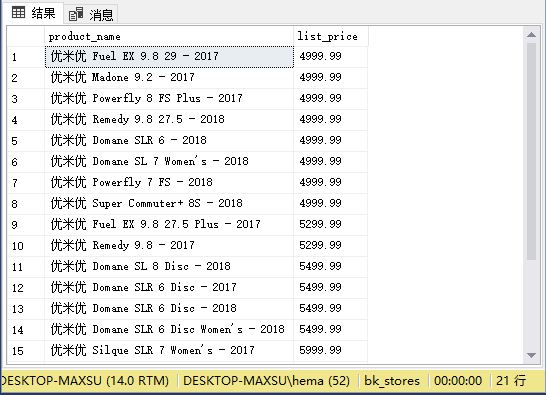Click status bar server DESKTOP-MAXSU (14.0 RTM)
Viewport: 546px width, 395px height.
[85, 381]
